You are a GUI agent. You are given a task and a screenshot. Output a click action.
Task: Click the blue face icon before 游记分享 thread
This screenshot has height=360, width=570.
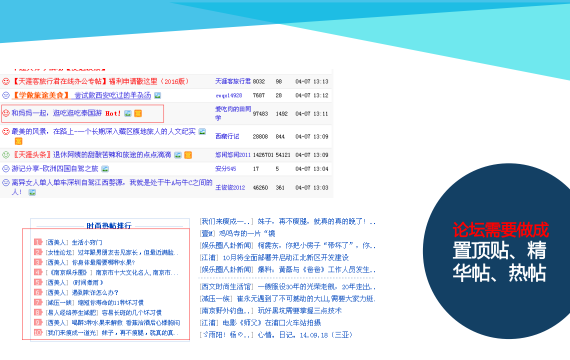pos(6,169)
